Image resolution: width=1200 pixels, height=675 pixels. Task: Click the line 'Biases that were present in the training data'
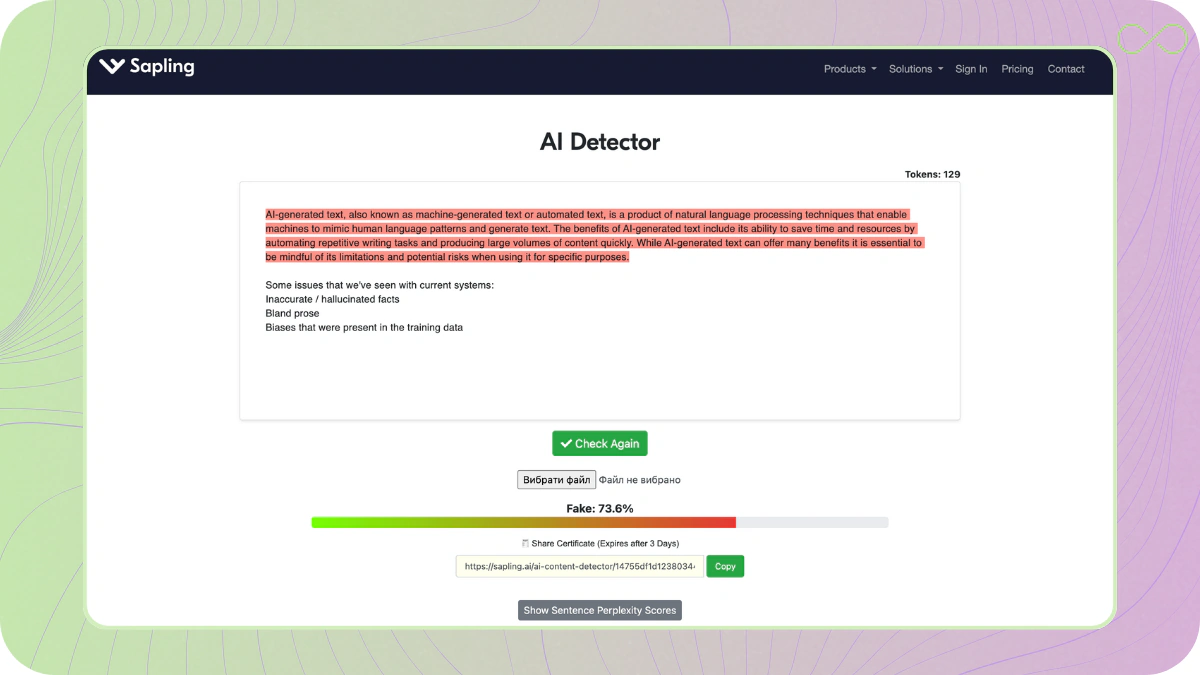coord(364,327)
